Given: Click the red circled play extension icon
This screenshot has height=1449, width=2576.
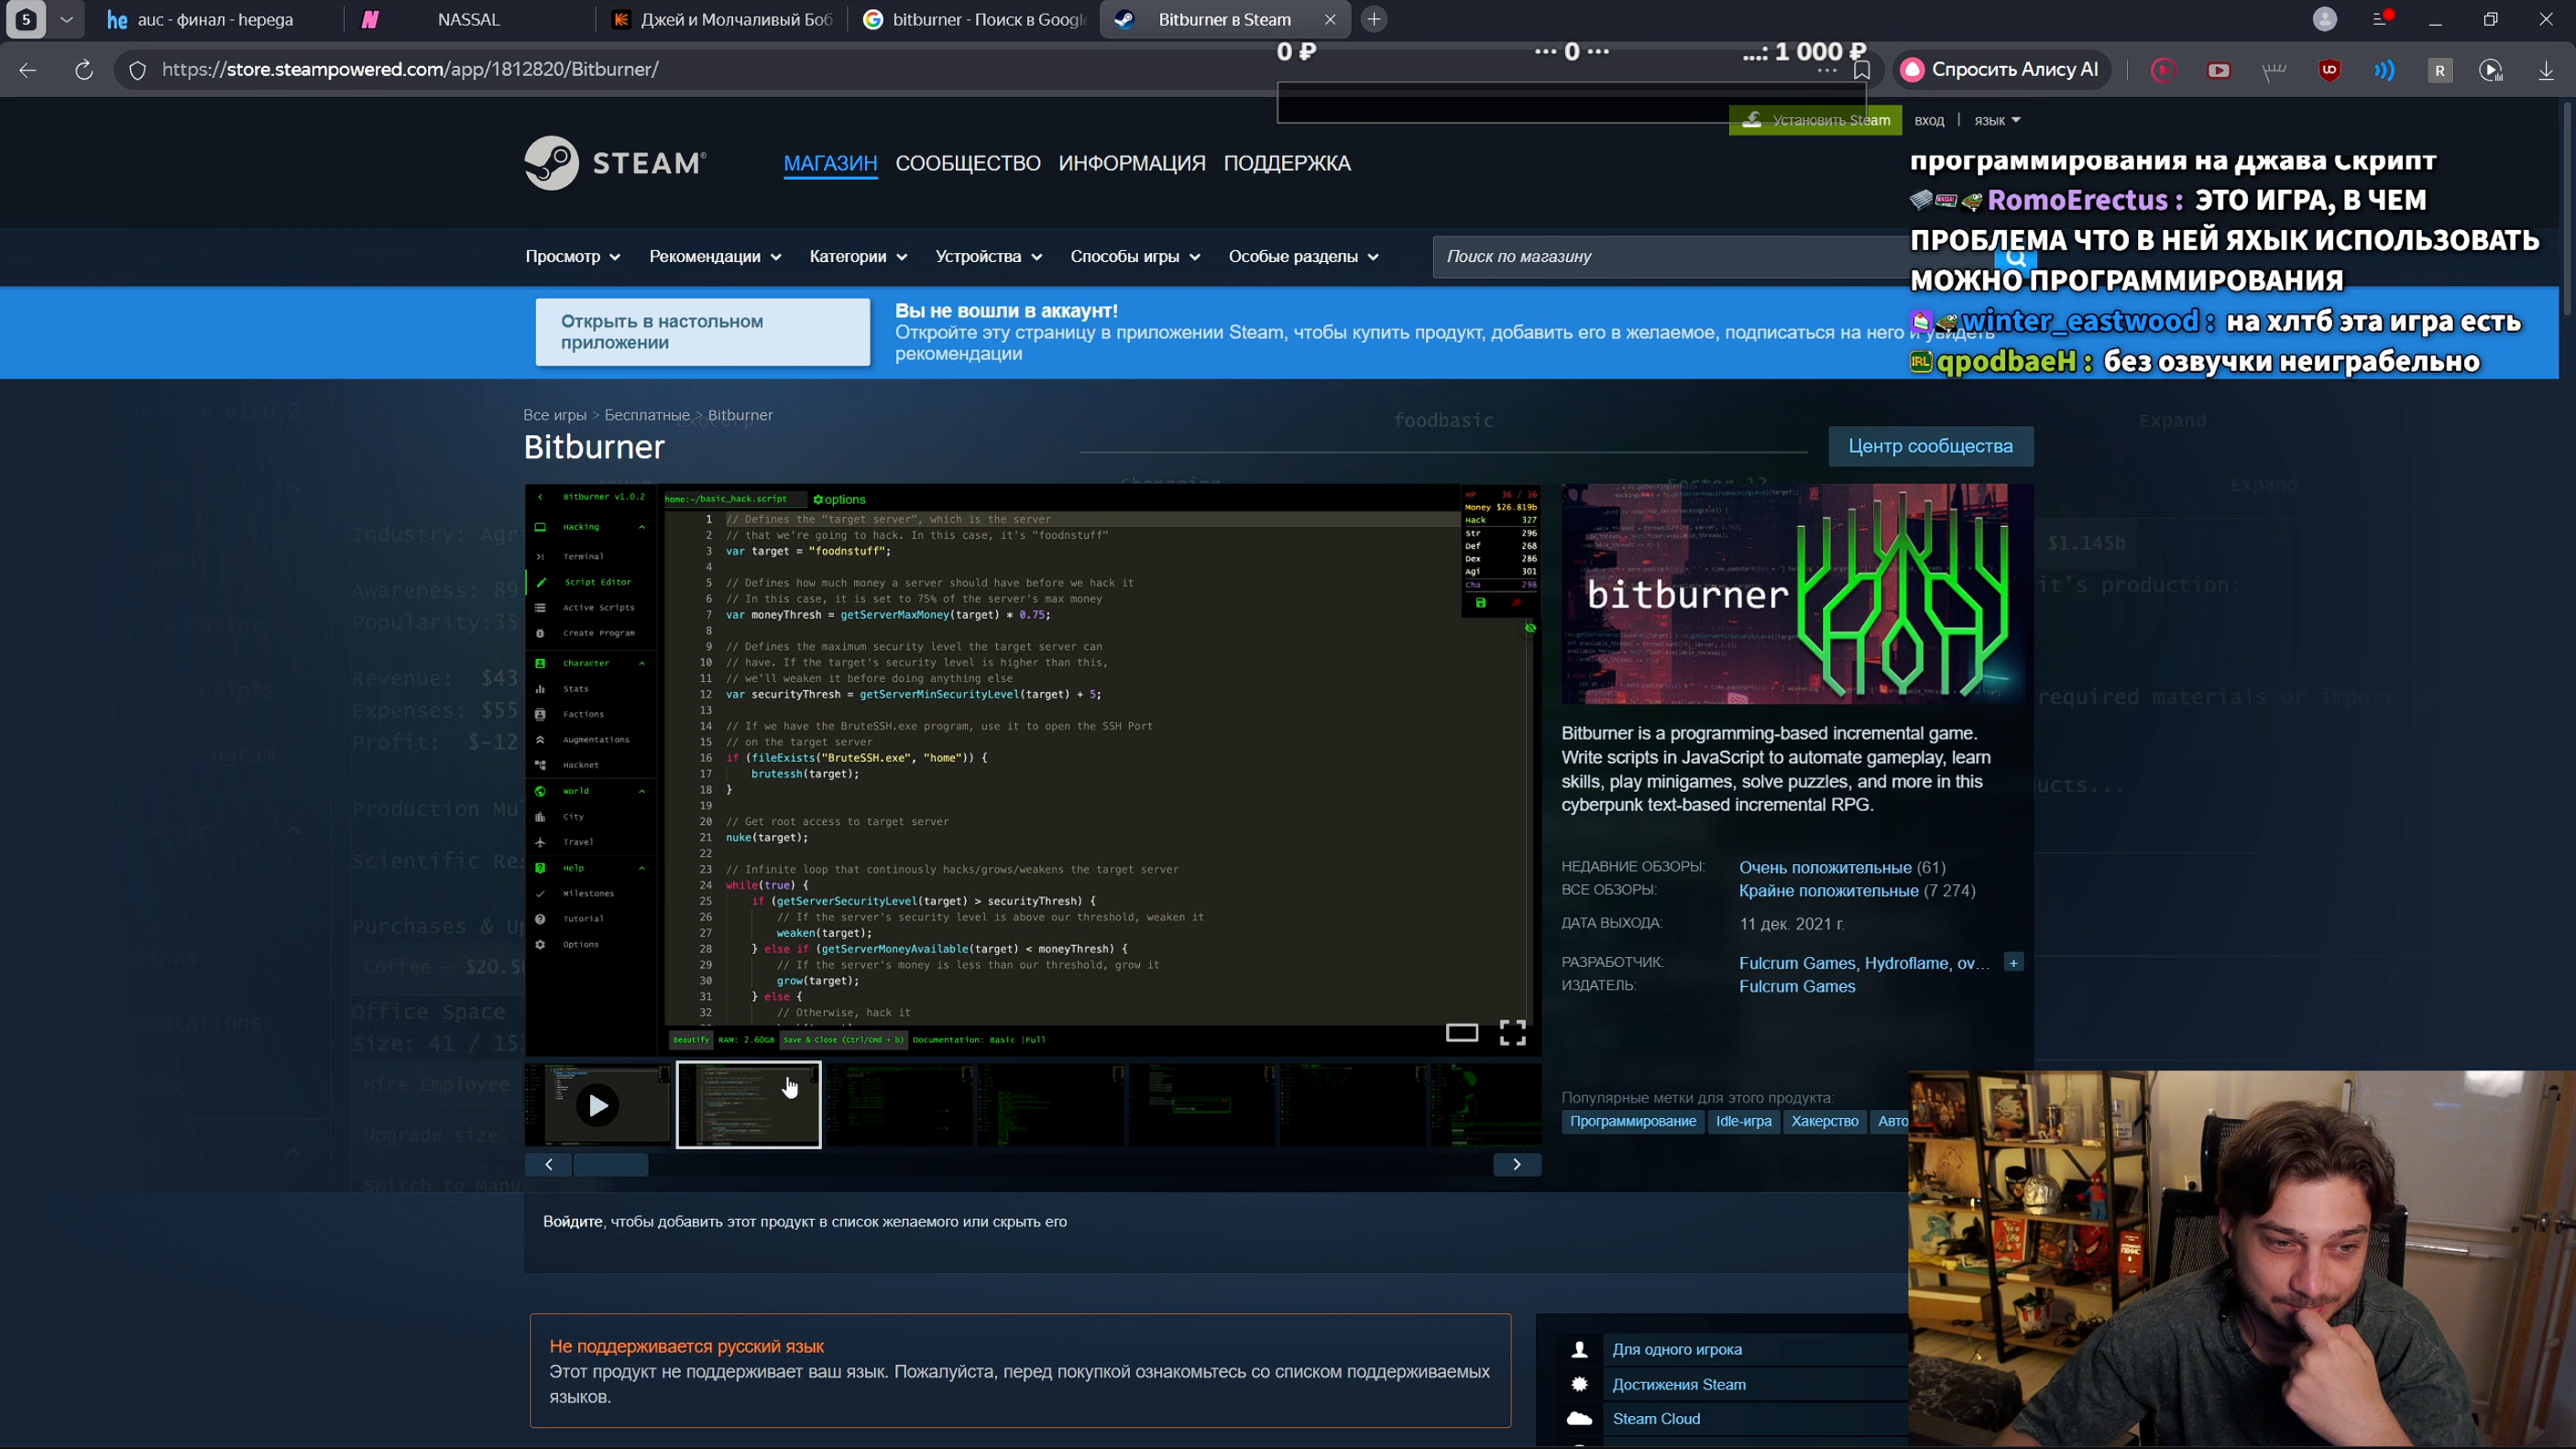Looking at the screenshot, I should (2163, 70).
